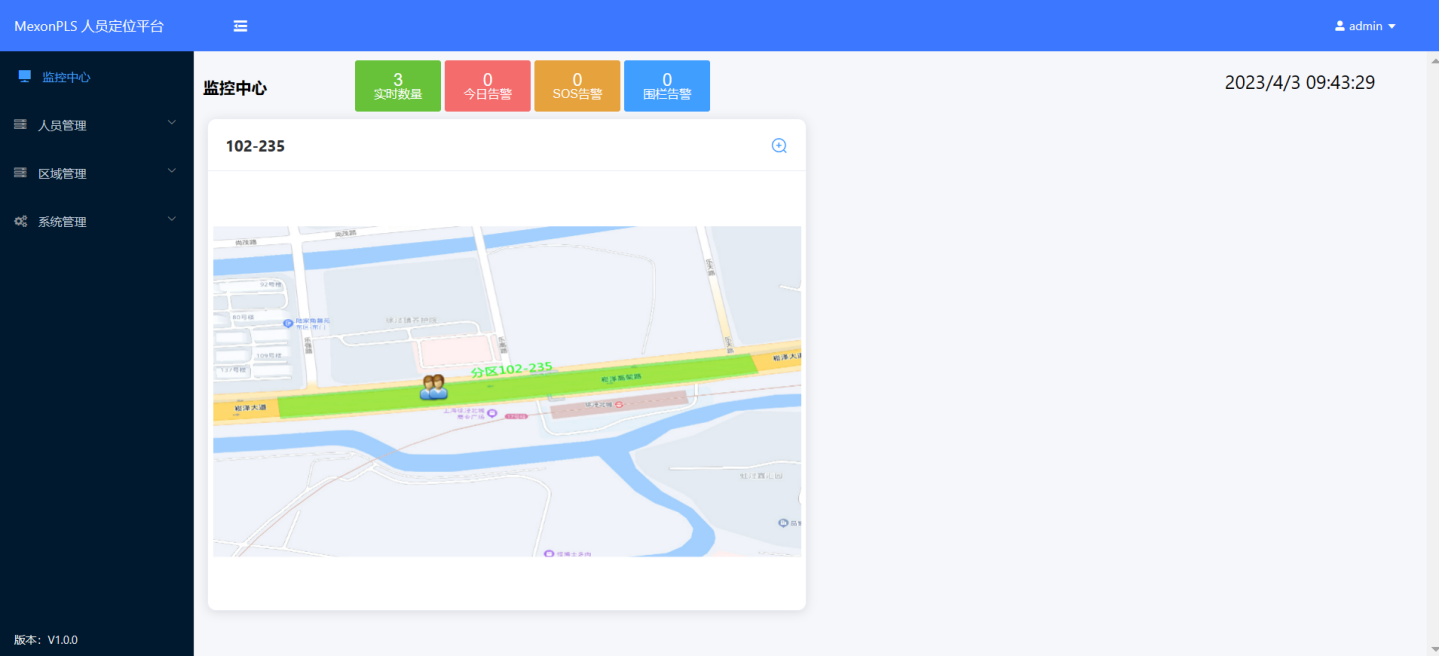Screen dimensions: 1439x656
Task: Go to 监控中心 in the sidebar
Action: (97, 77)
